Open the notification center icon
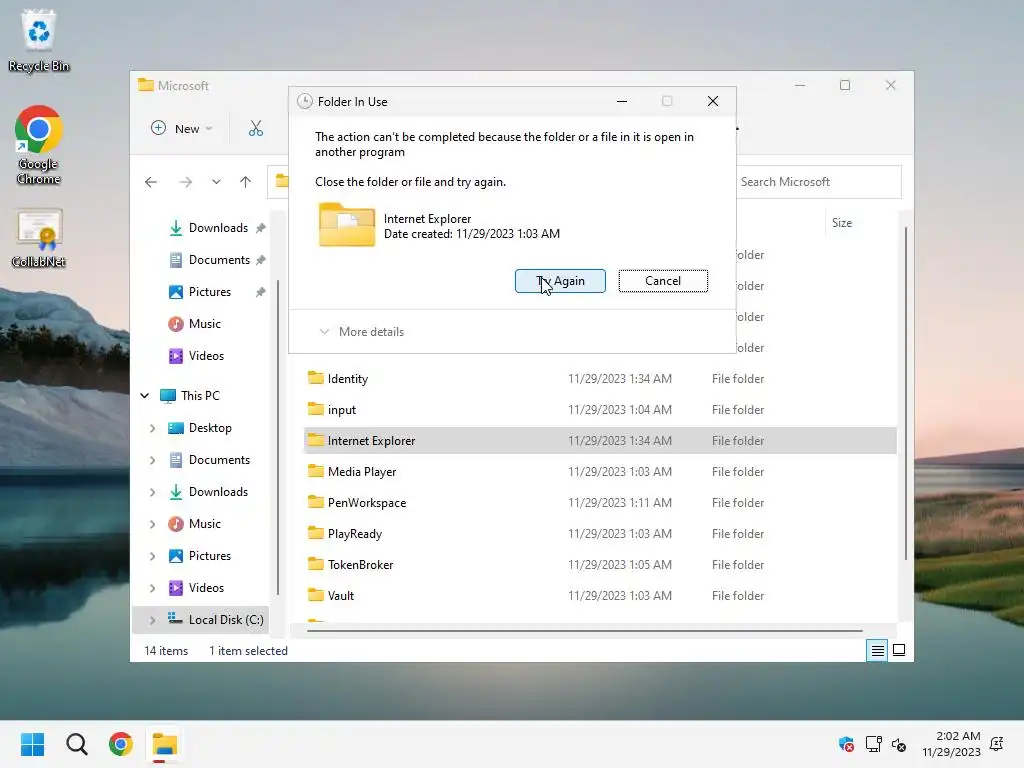Viewport: 1024px width, 768px height. (x=997, y=744)
